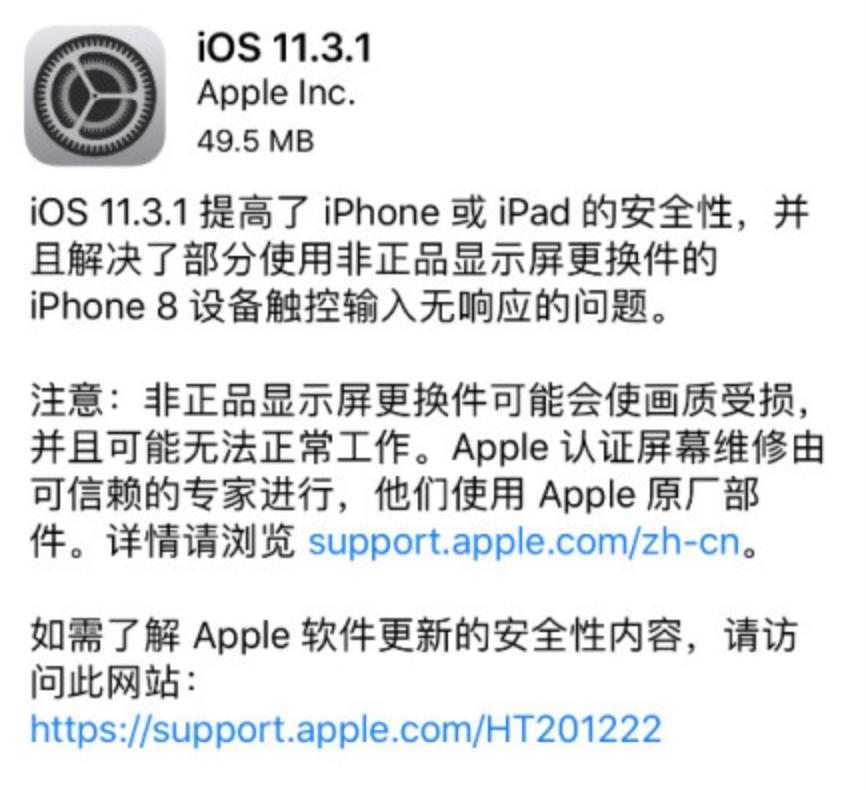Click the line 且解决了部分使用非正品显示屏更换件的
The image size is (866, 790).
pos(374,260)
